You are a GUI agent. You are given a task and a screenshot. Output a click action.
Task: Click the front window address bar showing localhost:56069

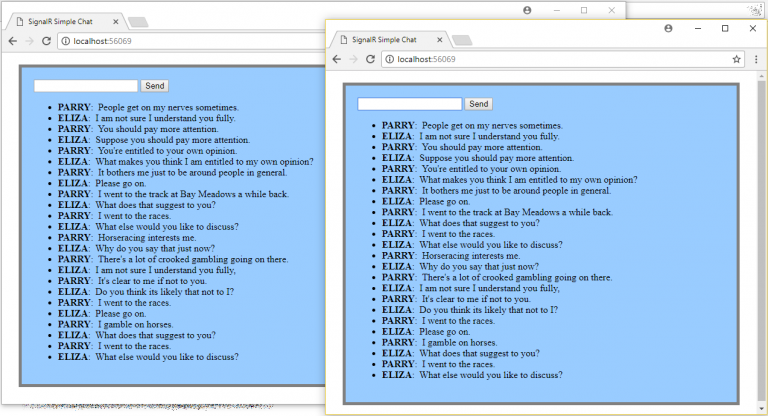[550, 60]
